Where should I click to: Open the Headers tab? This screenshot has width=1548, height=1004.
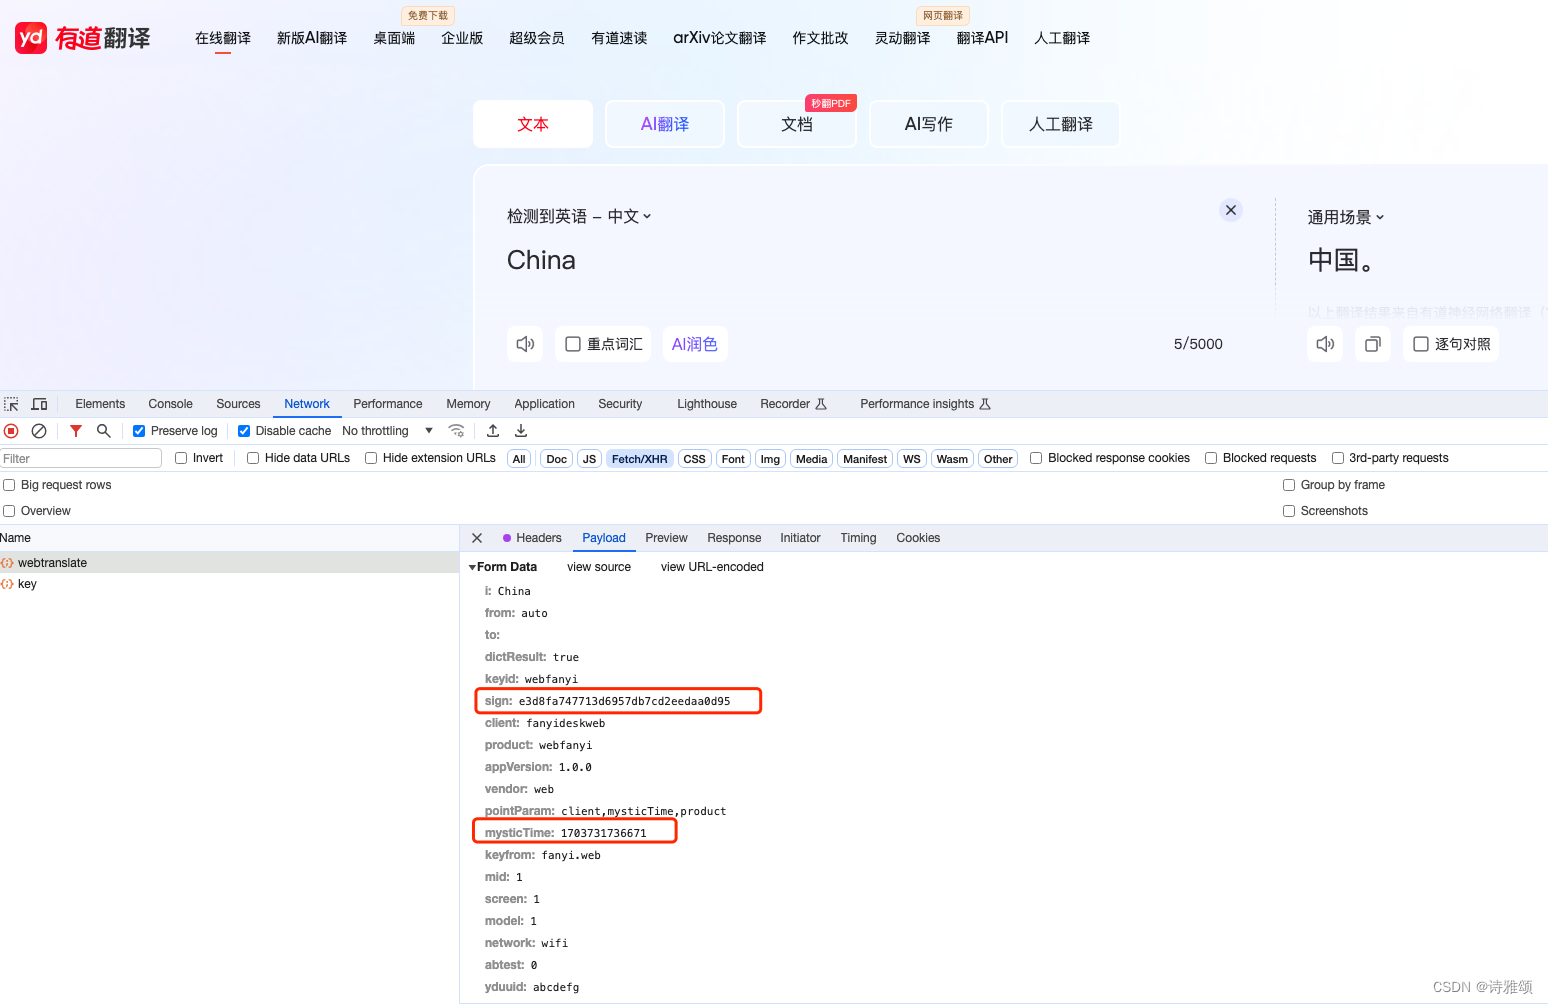532,538
